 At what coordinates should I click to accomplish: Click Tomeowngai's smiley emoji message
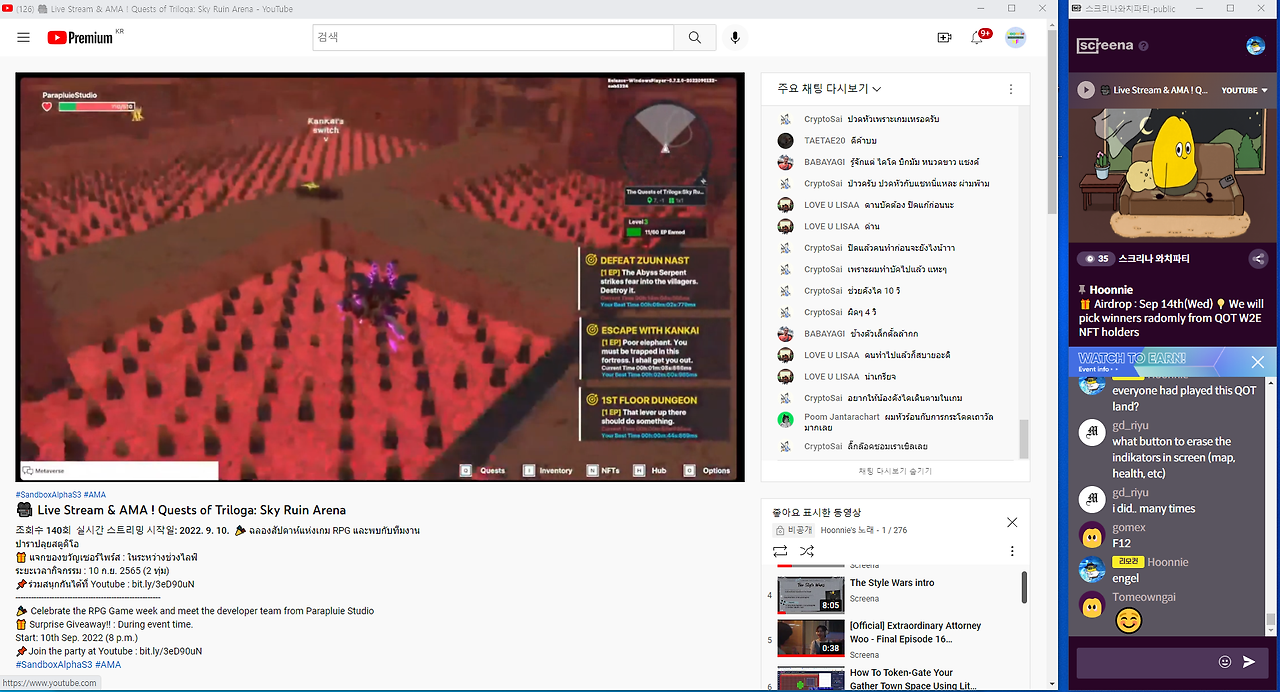point(1128,621)
